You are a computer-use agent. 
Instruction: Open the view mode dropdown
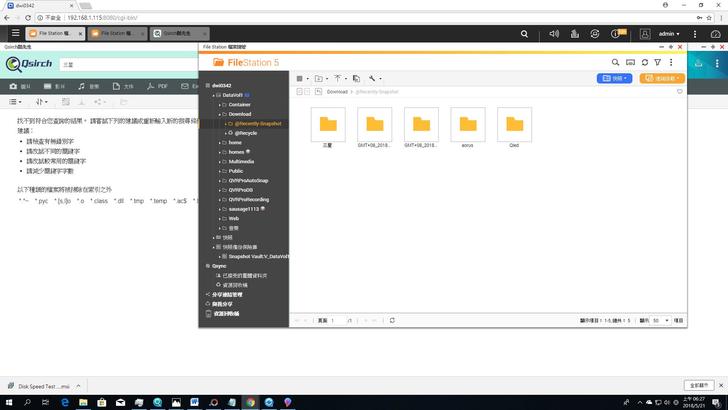coord(301,78)
